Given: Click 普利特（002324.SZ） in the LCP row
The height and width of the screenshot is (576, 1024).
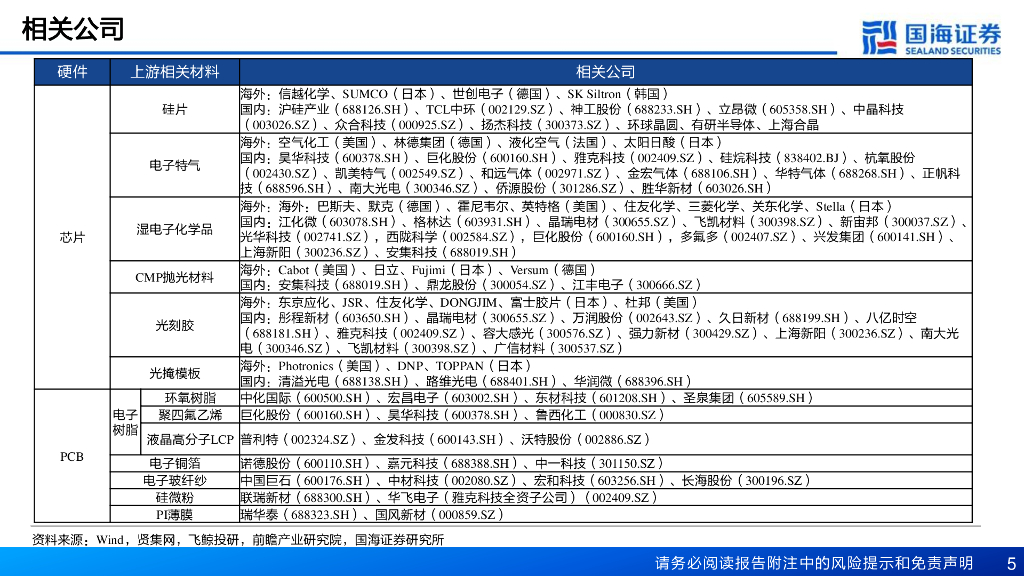Looking at the screenshot, I should point(298,440).
